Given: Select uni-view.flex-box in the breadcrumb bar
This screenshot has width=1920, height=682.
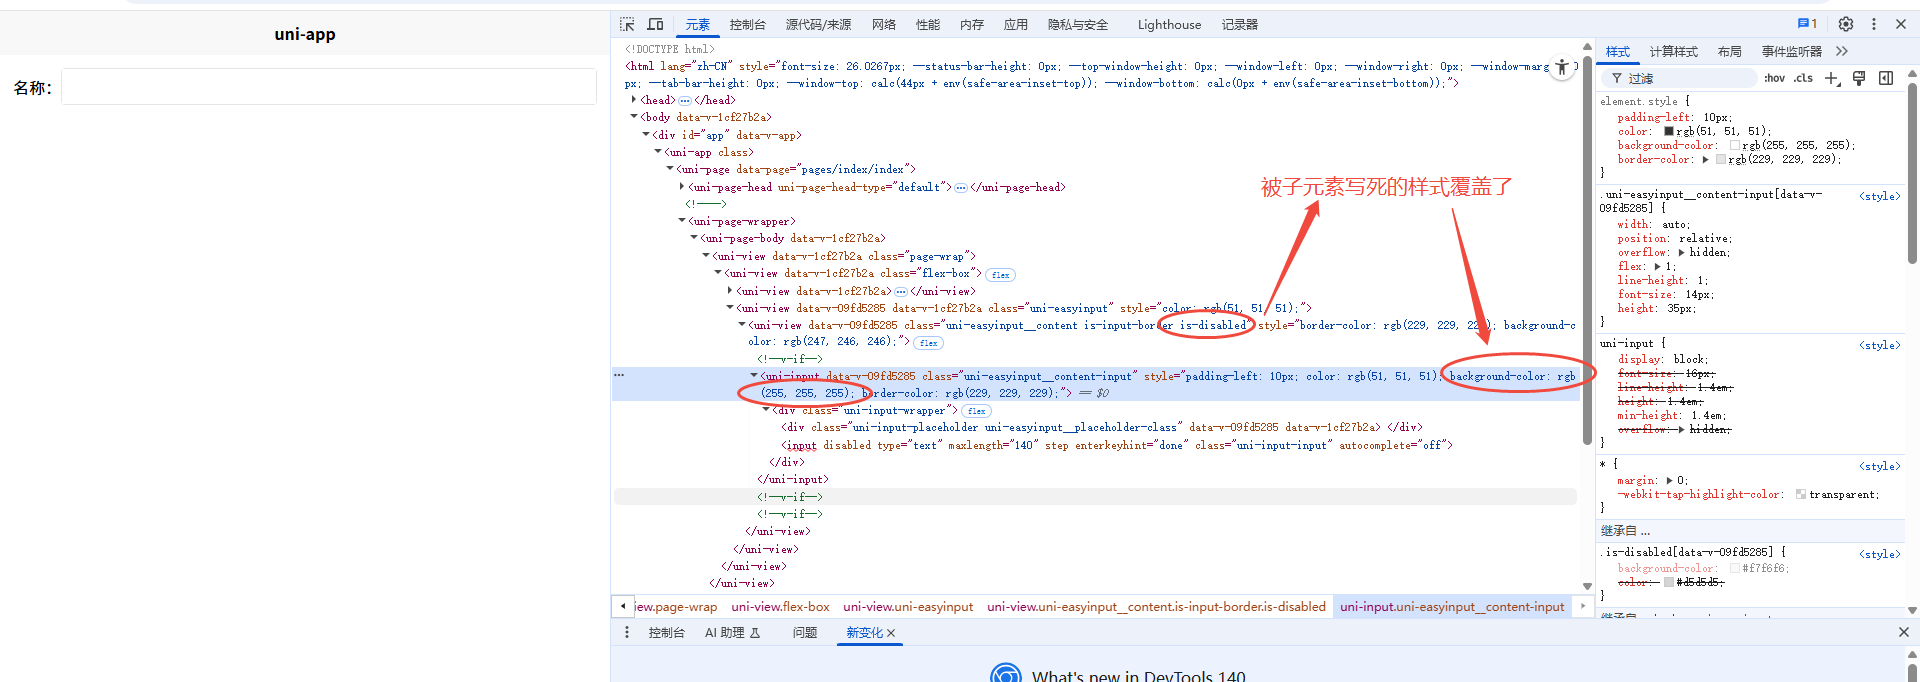Looking at the screenshot, I should (780, 606).
